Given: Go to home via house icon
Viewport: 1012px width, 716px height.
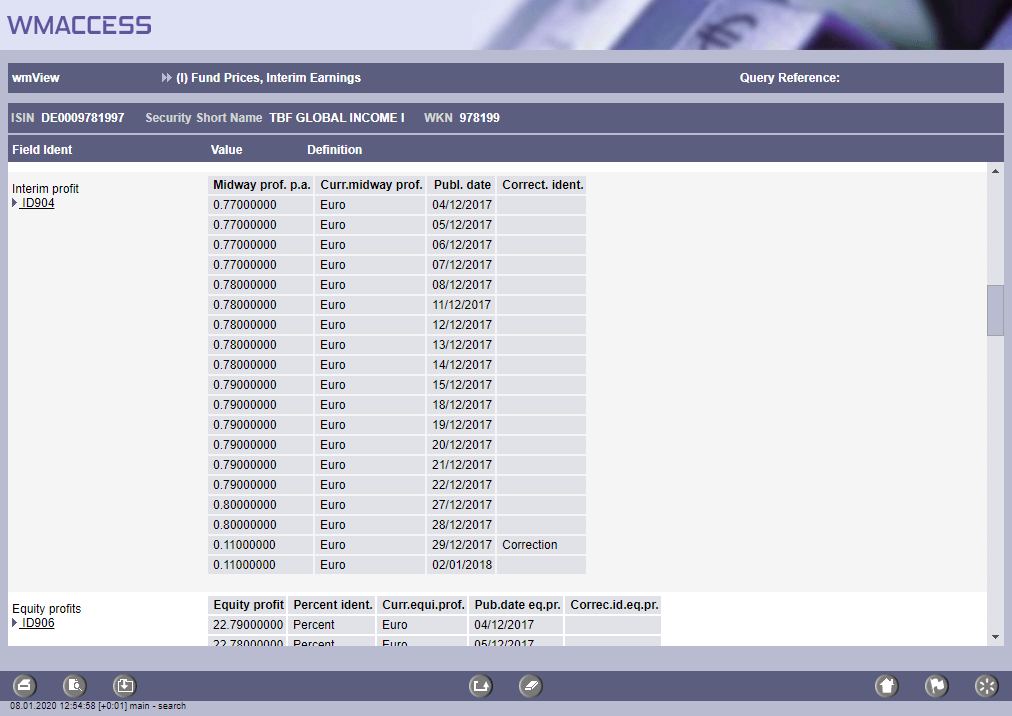Looking at the screenshot, I should click(886, 686).
